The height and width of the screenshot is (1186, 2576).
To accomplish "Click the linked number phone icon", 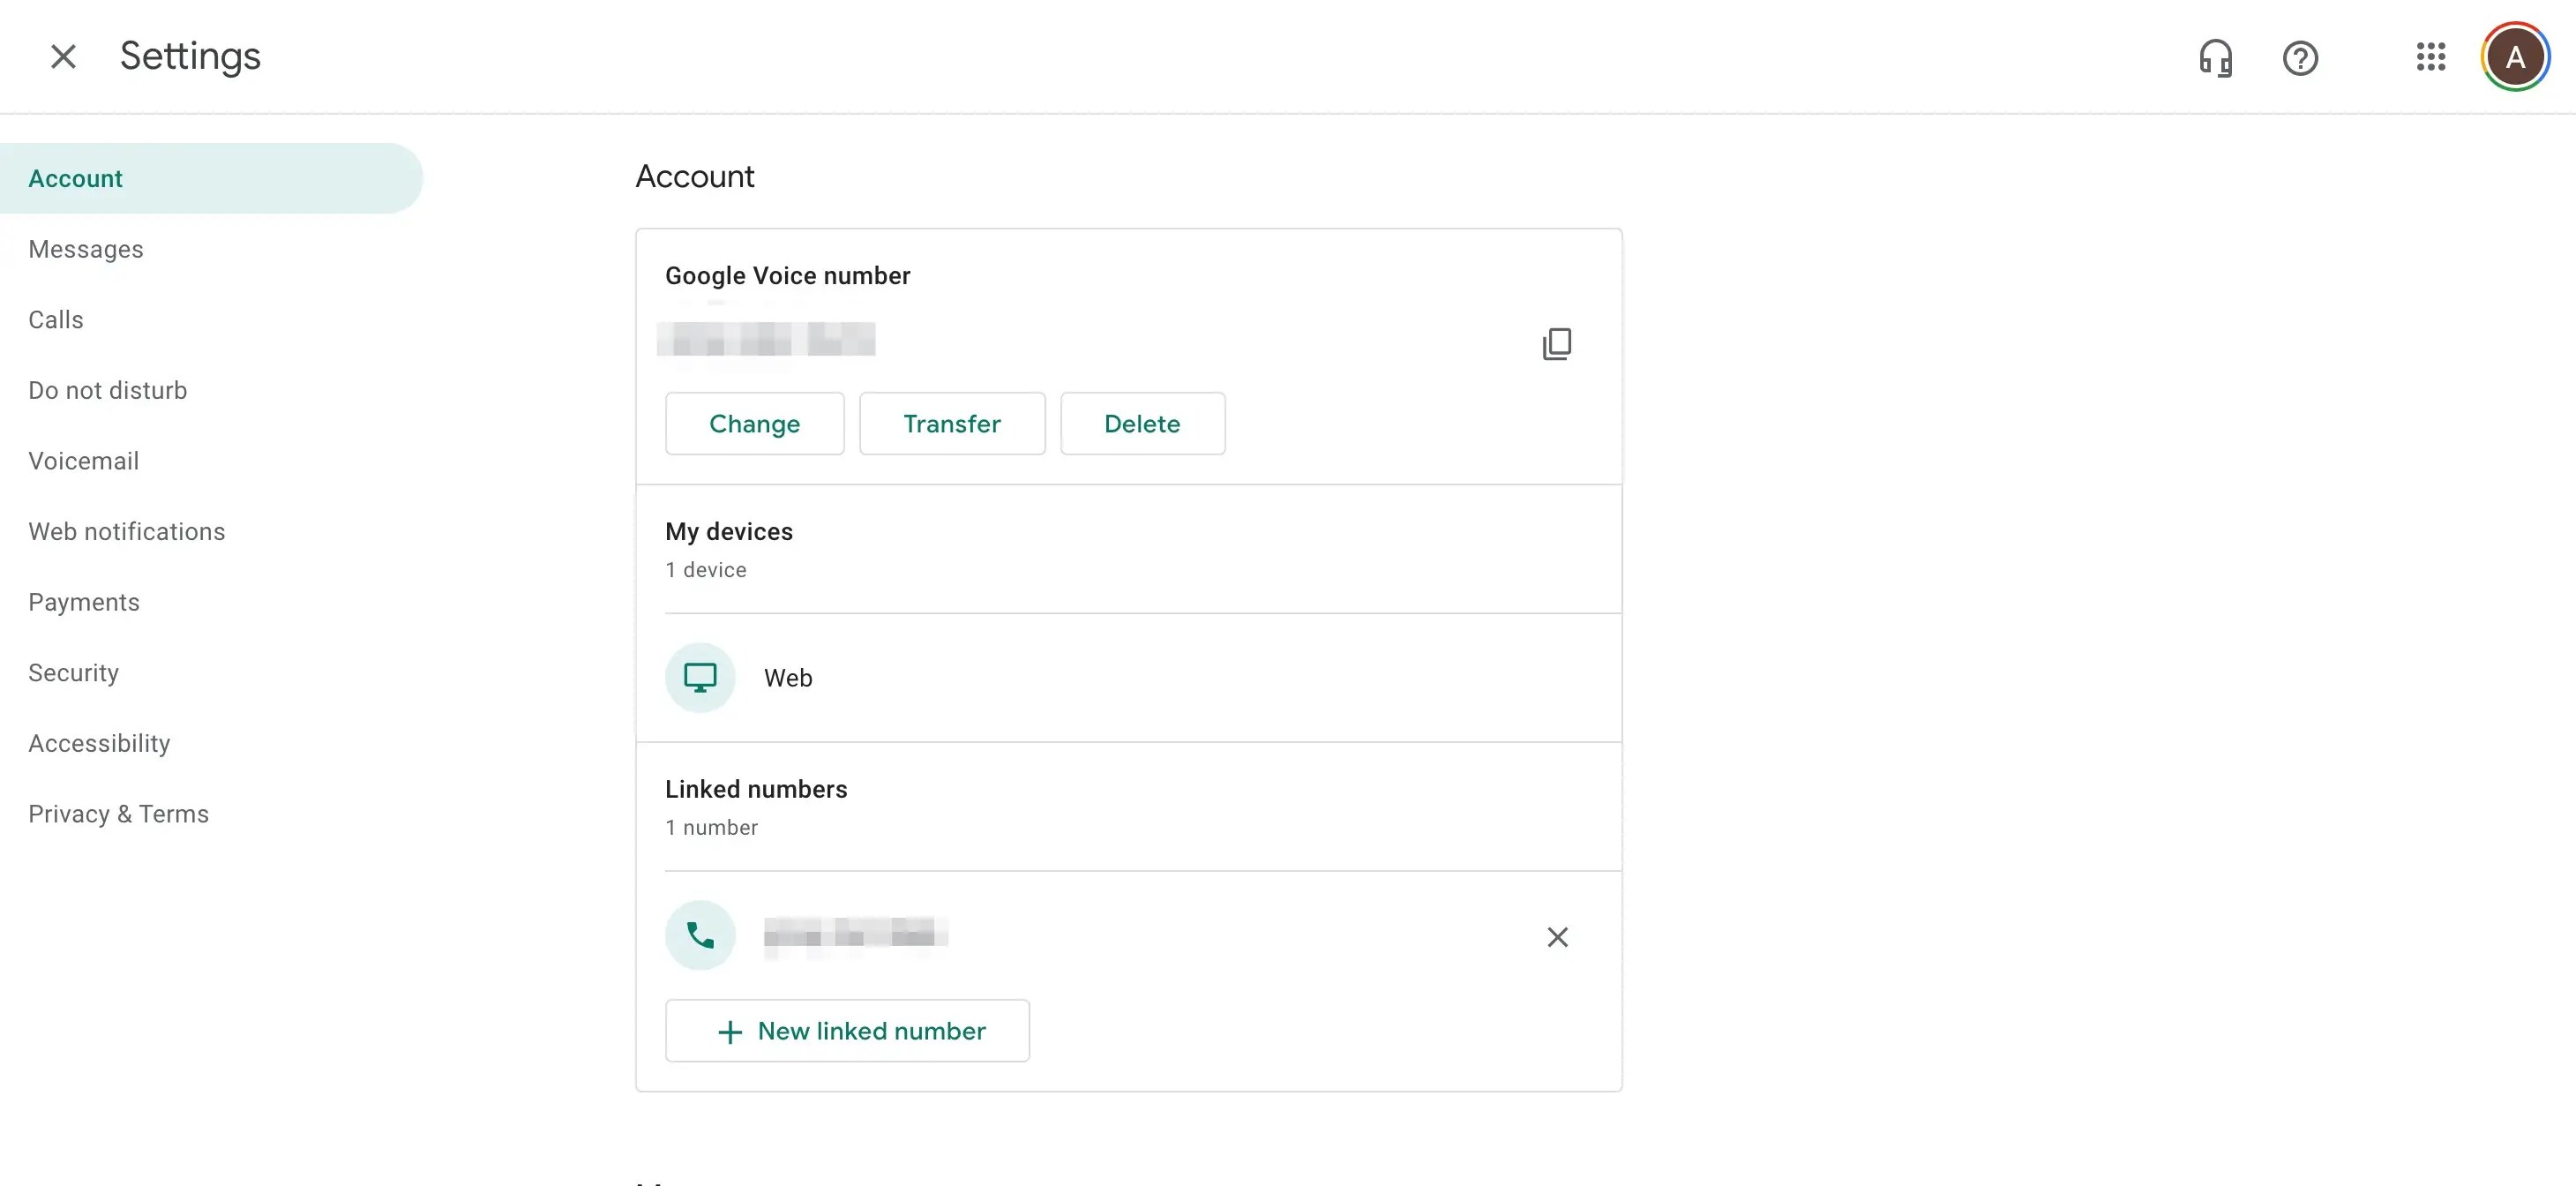I will pos(700,936).
